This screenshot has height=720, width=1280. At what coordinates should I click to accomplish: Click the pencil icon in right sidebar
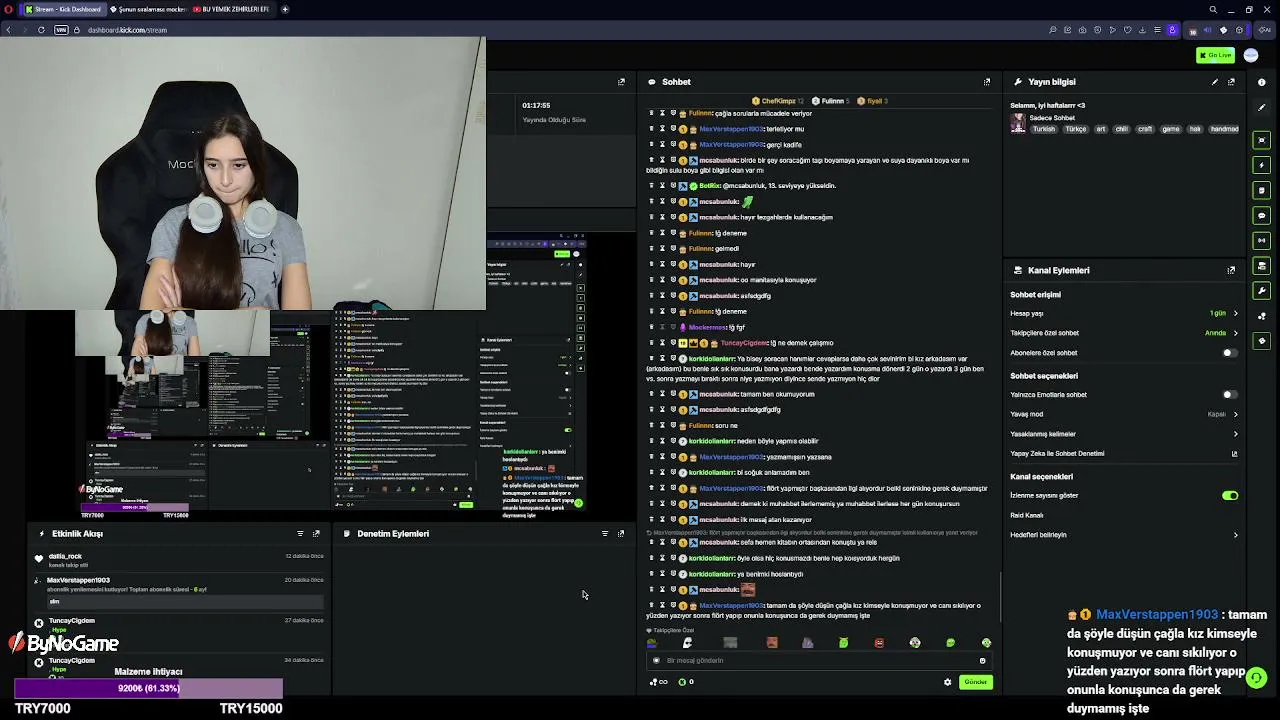pyautogui.click(x=1262, y=107)
